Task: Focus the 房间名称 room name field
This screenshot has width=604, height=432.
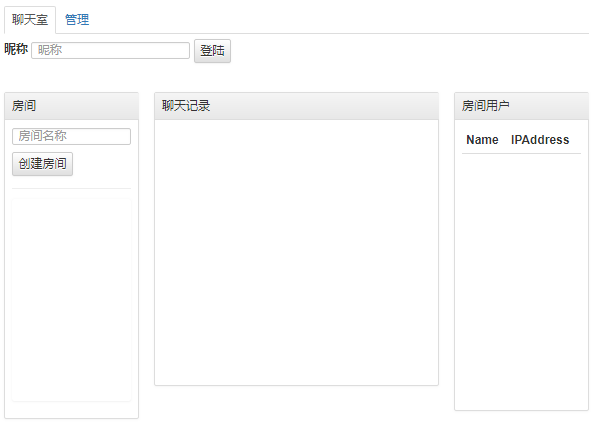Action: (71, 136)
